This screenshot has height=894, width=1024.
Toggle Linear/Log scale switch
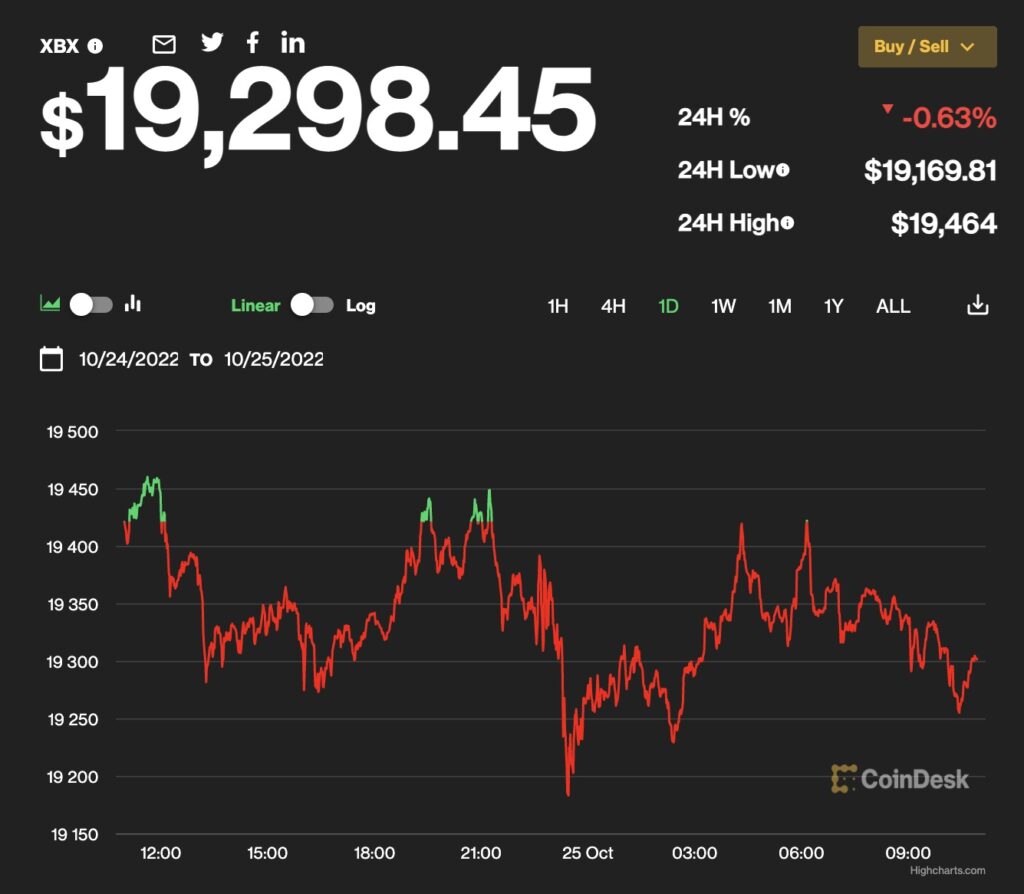click(x=312, y=305)
